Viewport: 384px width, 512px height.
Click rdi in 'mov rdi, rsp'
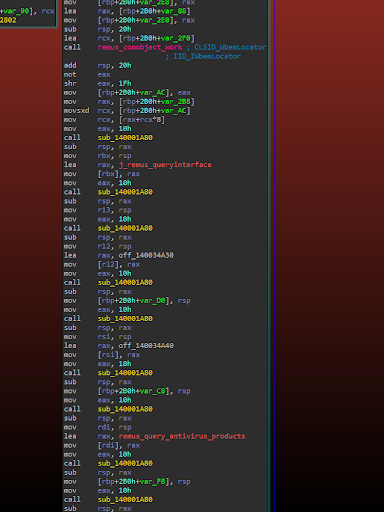tap(104, 427)
